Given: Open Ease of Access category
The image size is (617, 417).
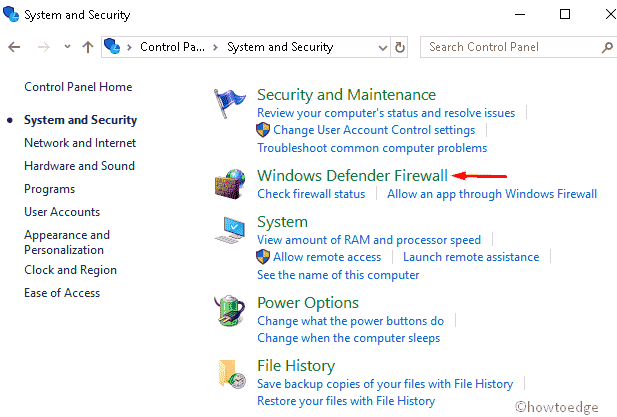Looking at the screenshot, I should [x=62, y=293].
